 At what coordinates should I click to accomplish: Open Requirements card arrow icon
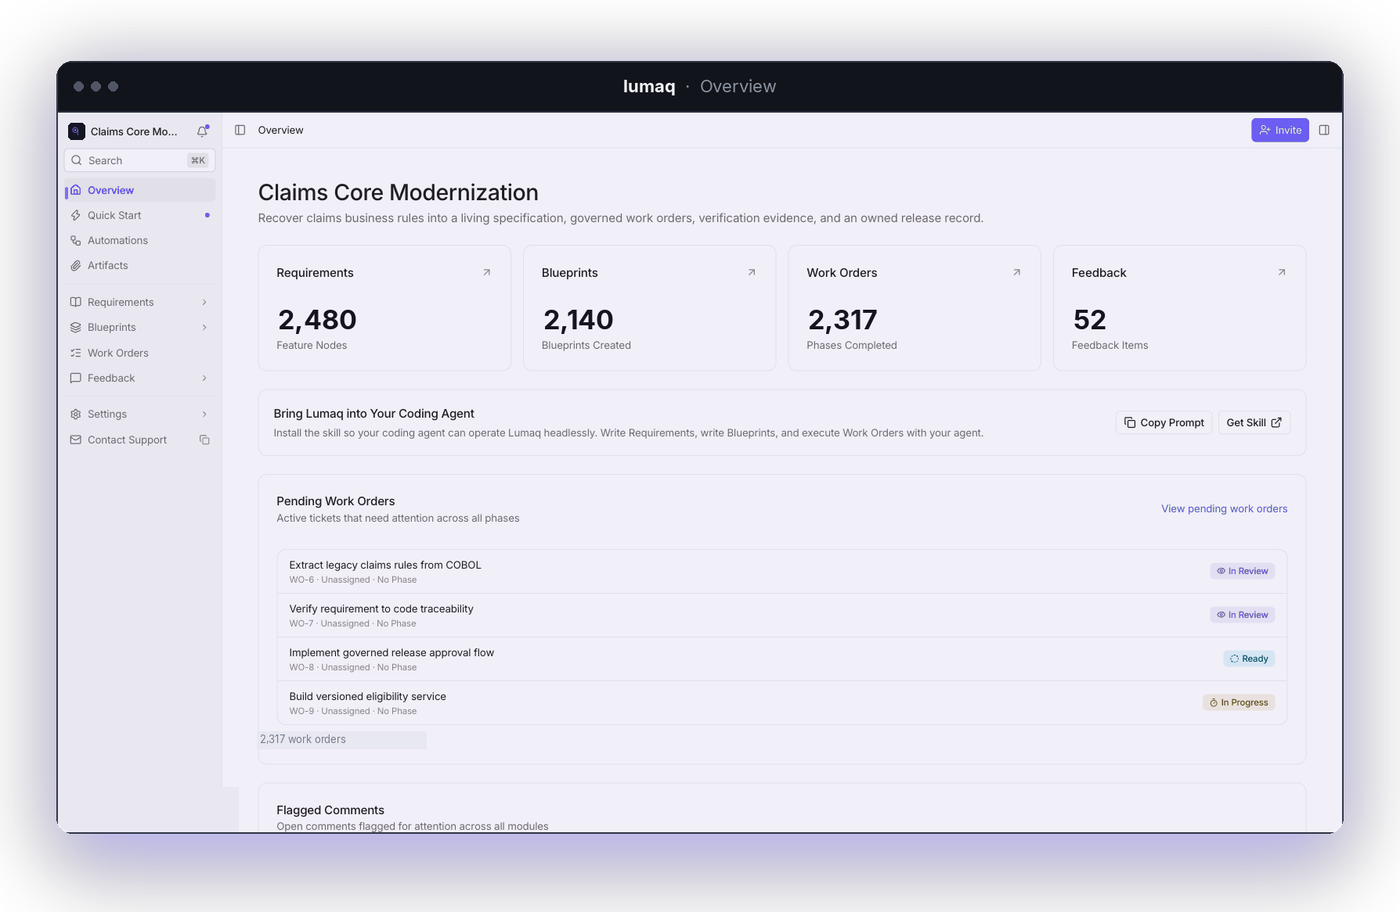[487, 272]
